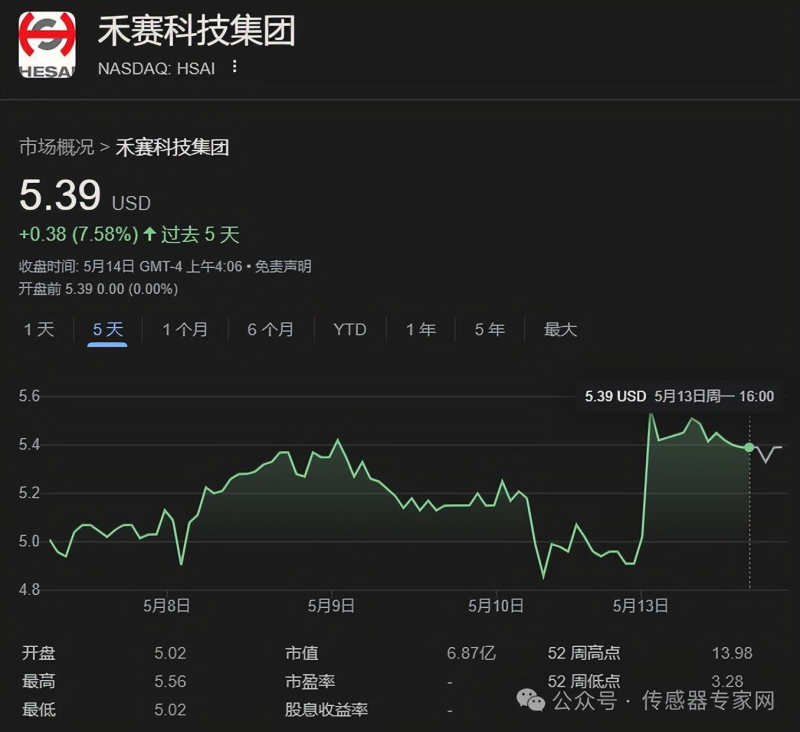The height and width of the screenshot is (732, 800).
Task: Click the NASDAQ: HSAI ticker text
Action: pyautogui.click(x=156, y=68)
